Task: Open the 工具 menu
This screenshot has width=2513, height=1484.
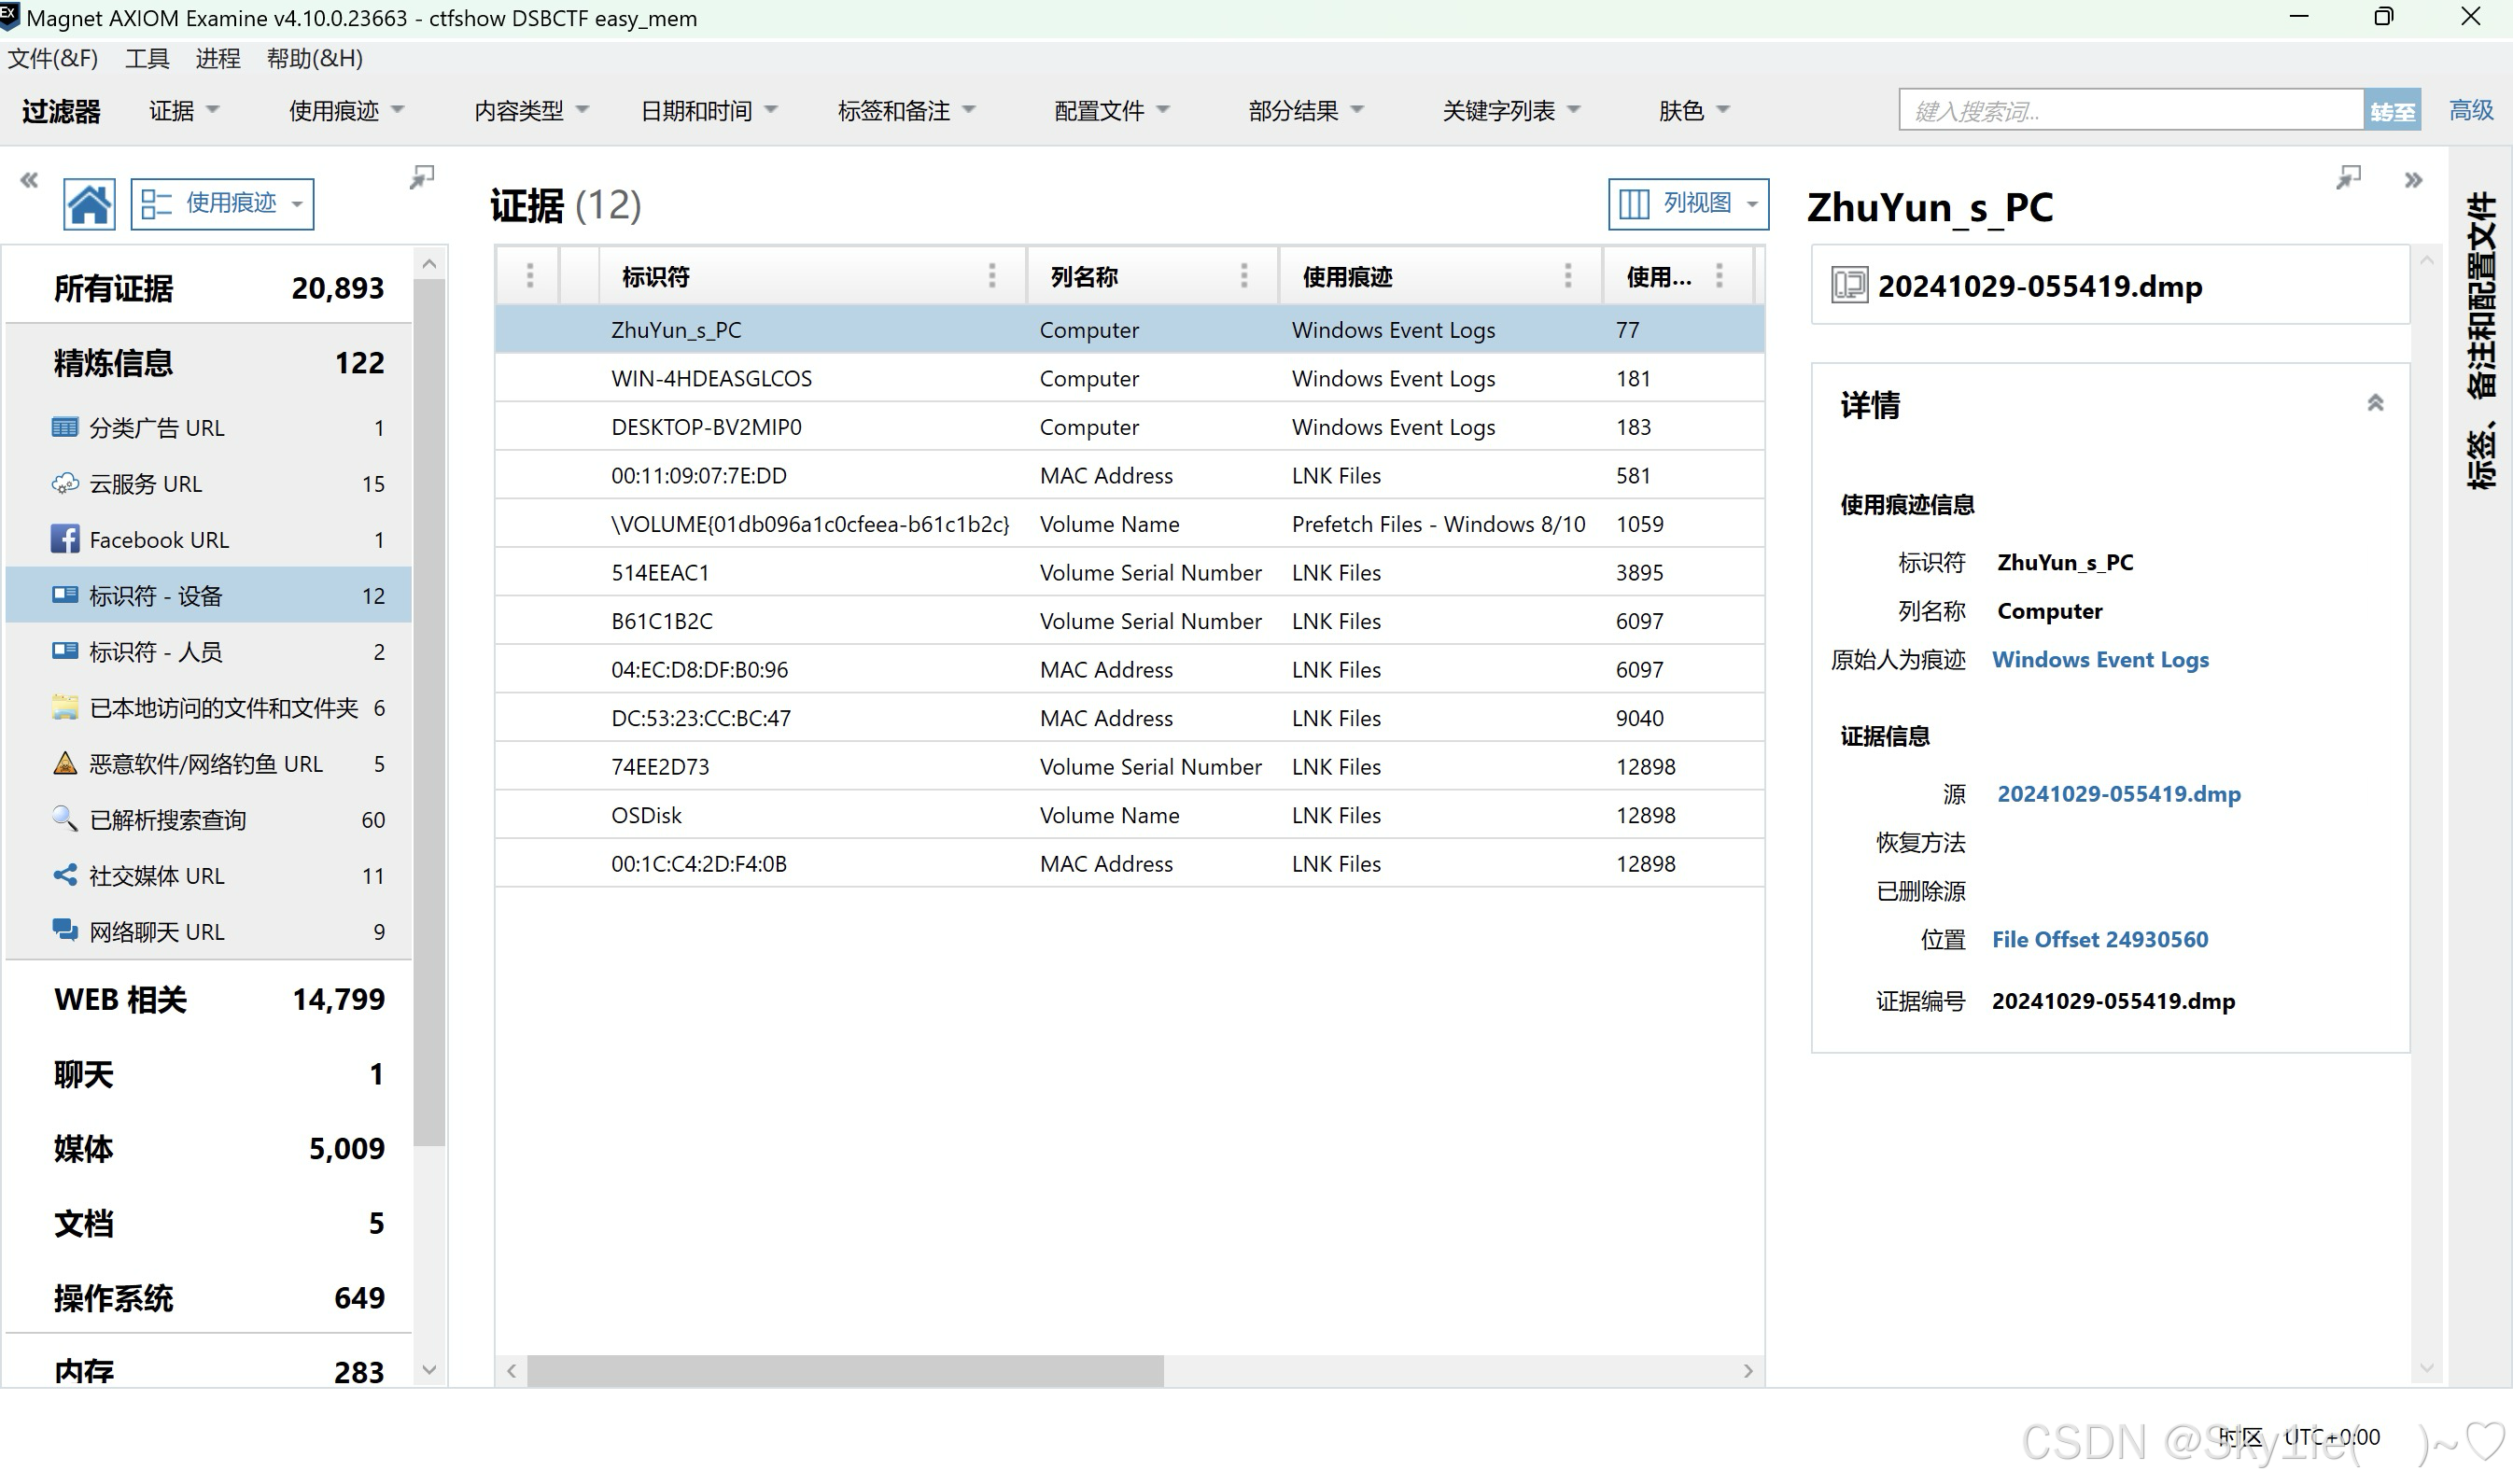Action: point(146,58)
